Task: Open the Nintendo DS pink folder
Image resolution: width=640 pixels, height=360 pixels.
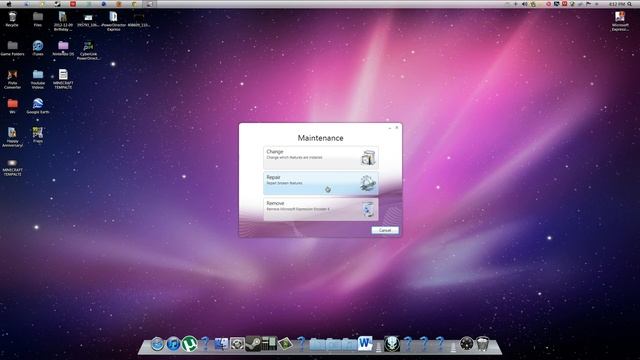Action: tap(63, 48)
